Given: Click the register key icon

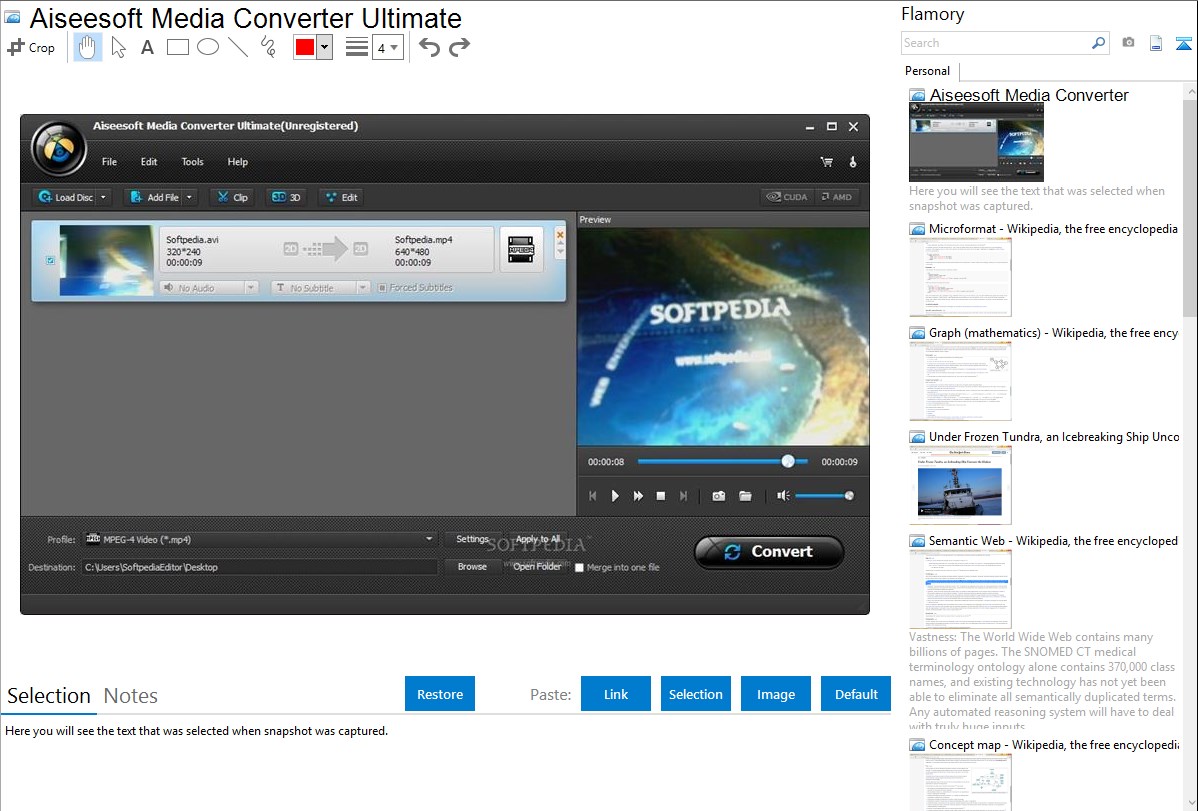Looking at the screenshot, I should click(853, 162).
